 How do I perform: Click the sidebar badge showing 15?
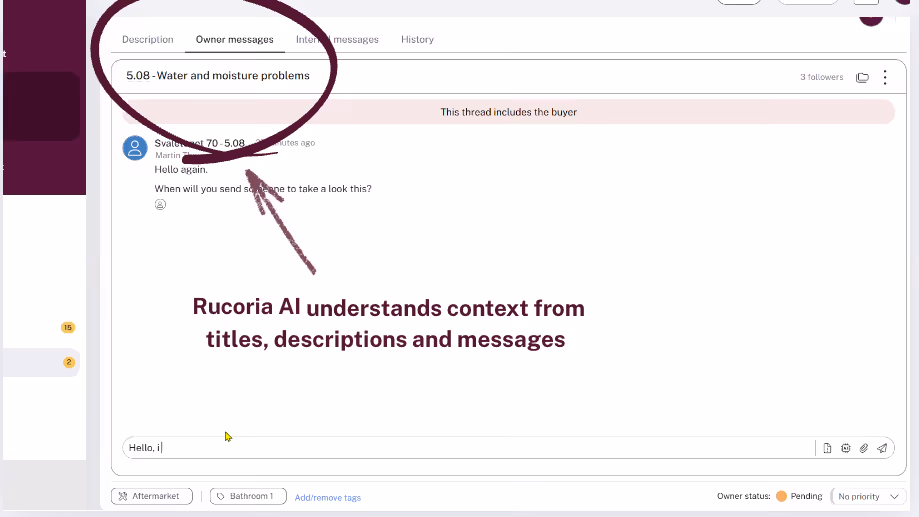[x=68, y=328]
